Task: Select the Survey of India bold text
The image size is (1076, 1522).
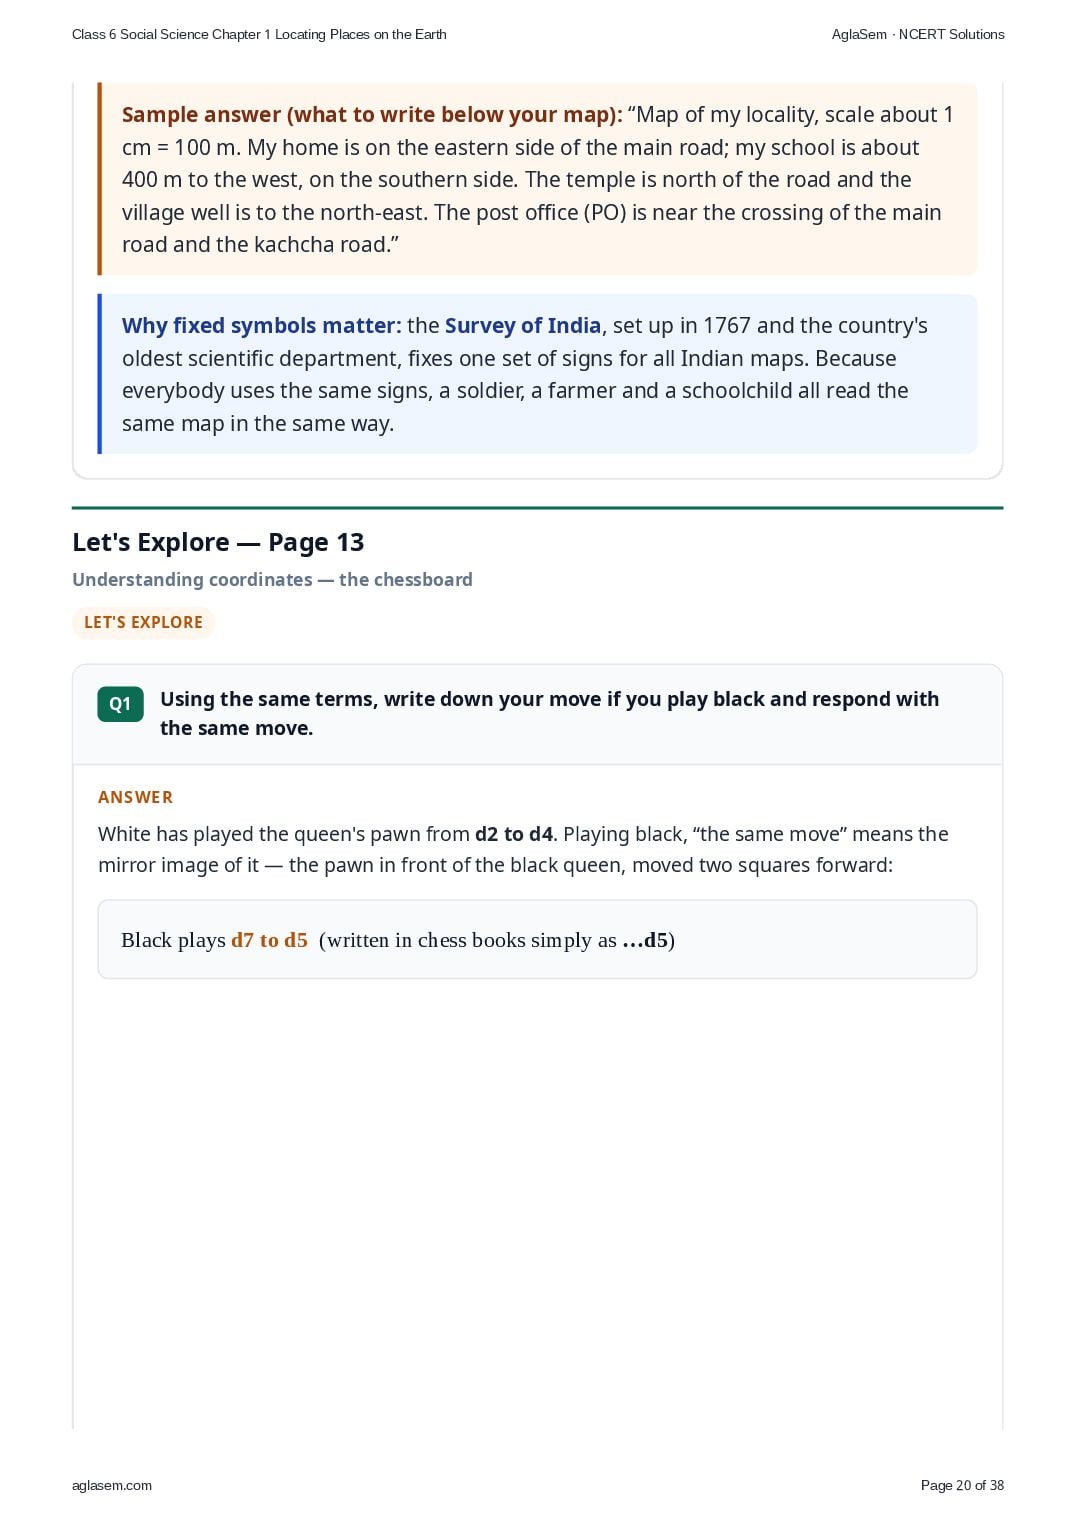Action: (x=523, y=326)
